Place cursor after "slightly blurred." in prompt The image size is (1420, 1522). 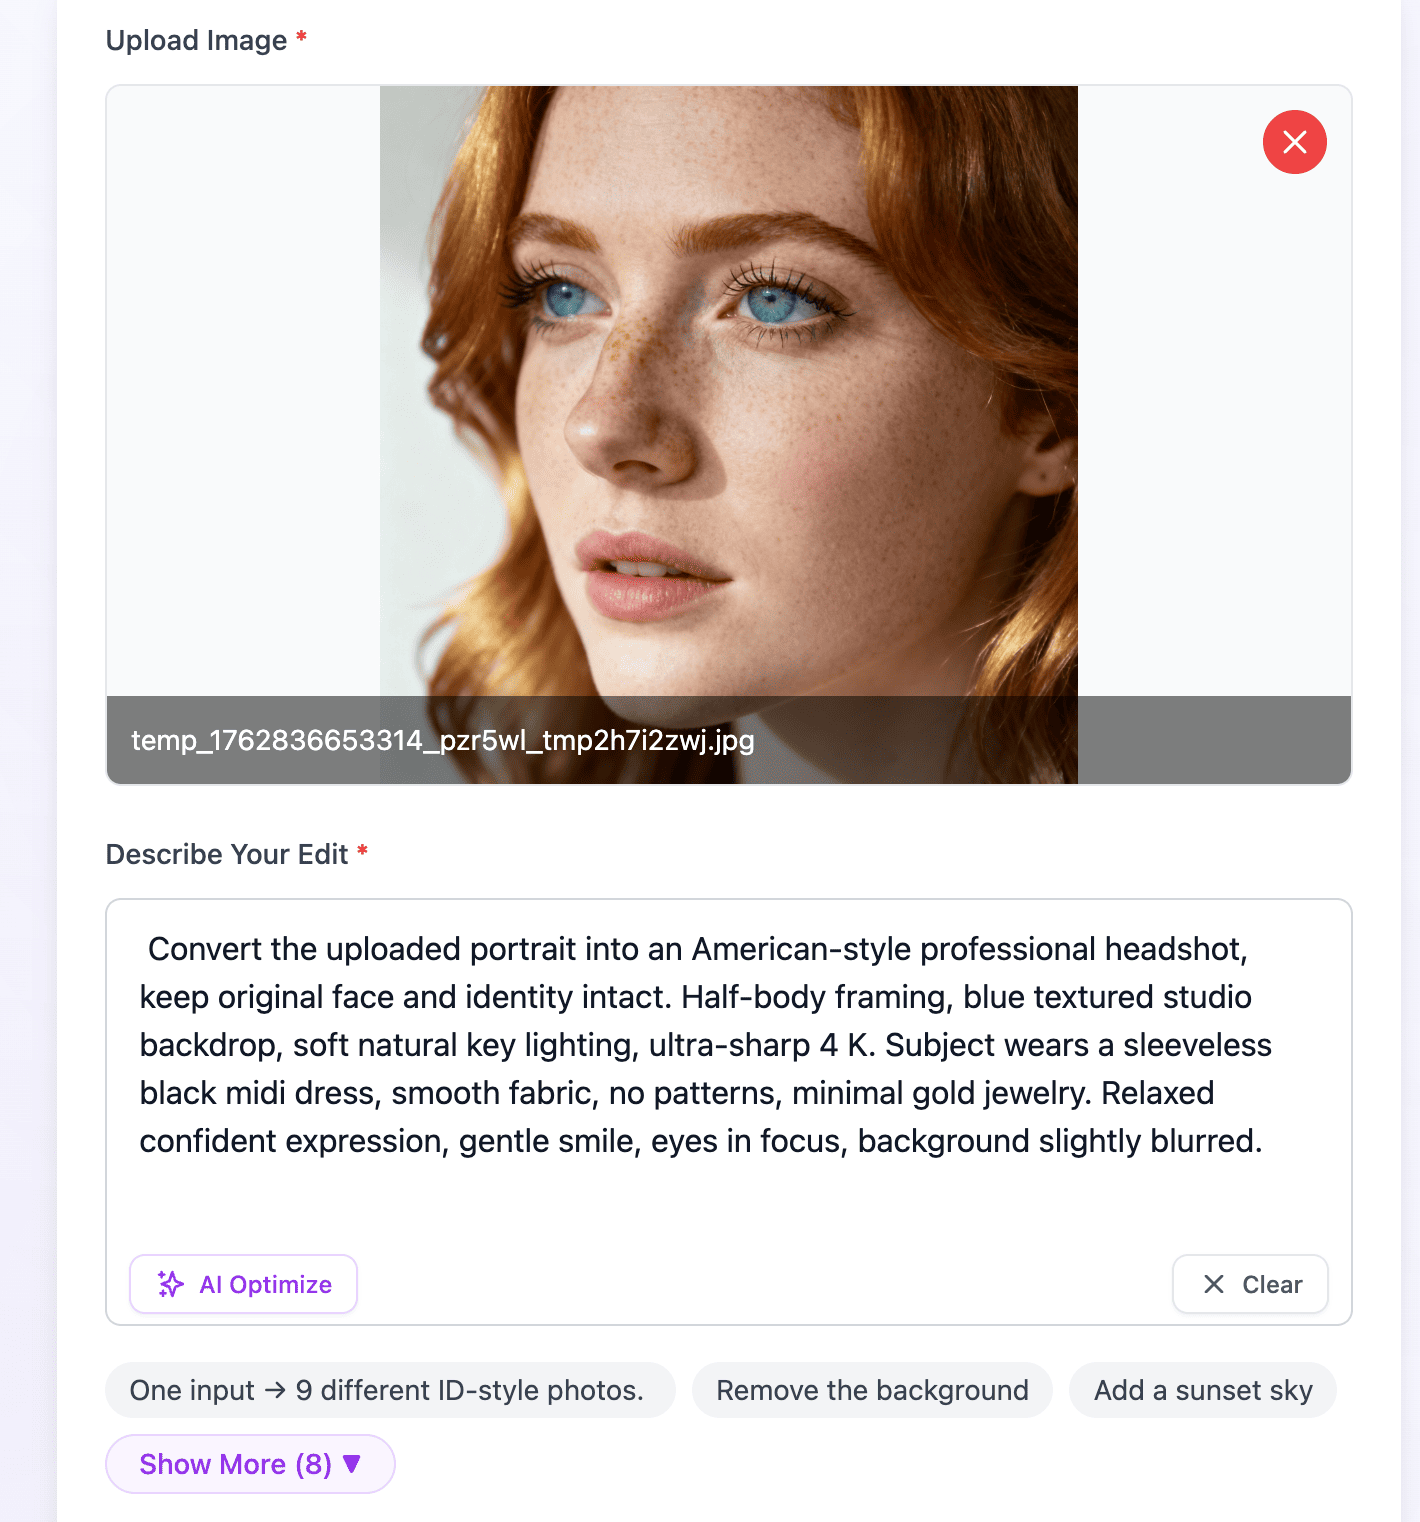coord(1263,1141)
